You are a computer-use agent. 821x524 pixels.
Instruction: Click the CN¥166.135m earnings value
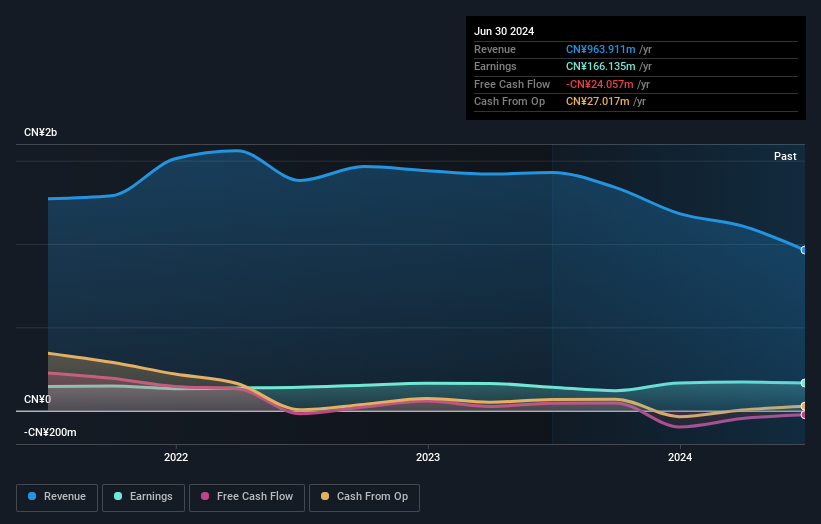click(601, 66)
